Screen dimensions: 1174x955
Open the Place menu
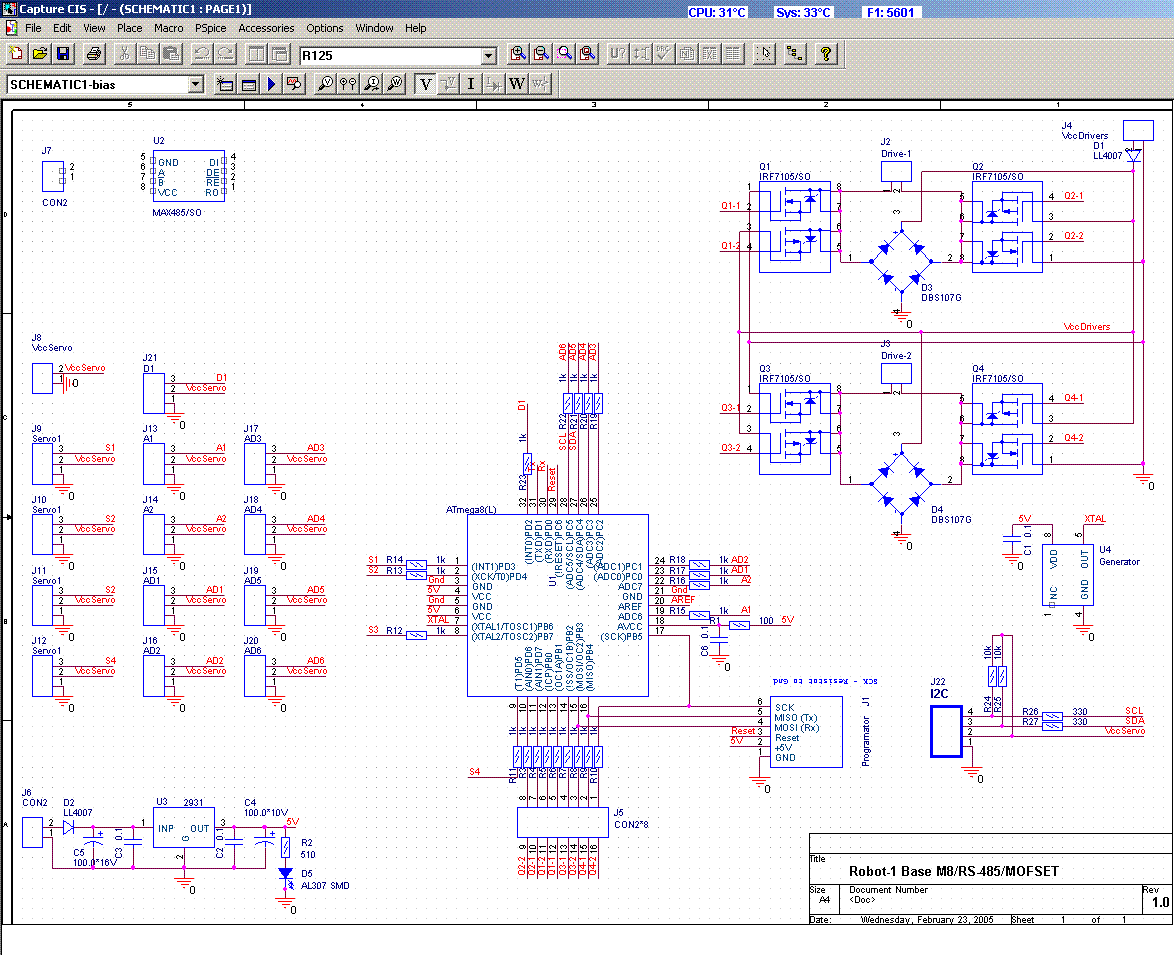click(x=130, y=28)
